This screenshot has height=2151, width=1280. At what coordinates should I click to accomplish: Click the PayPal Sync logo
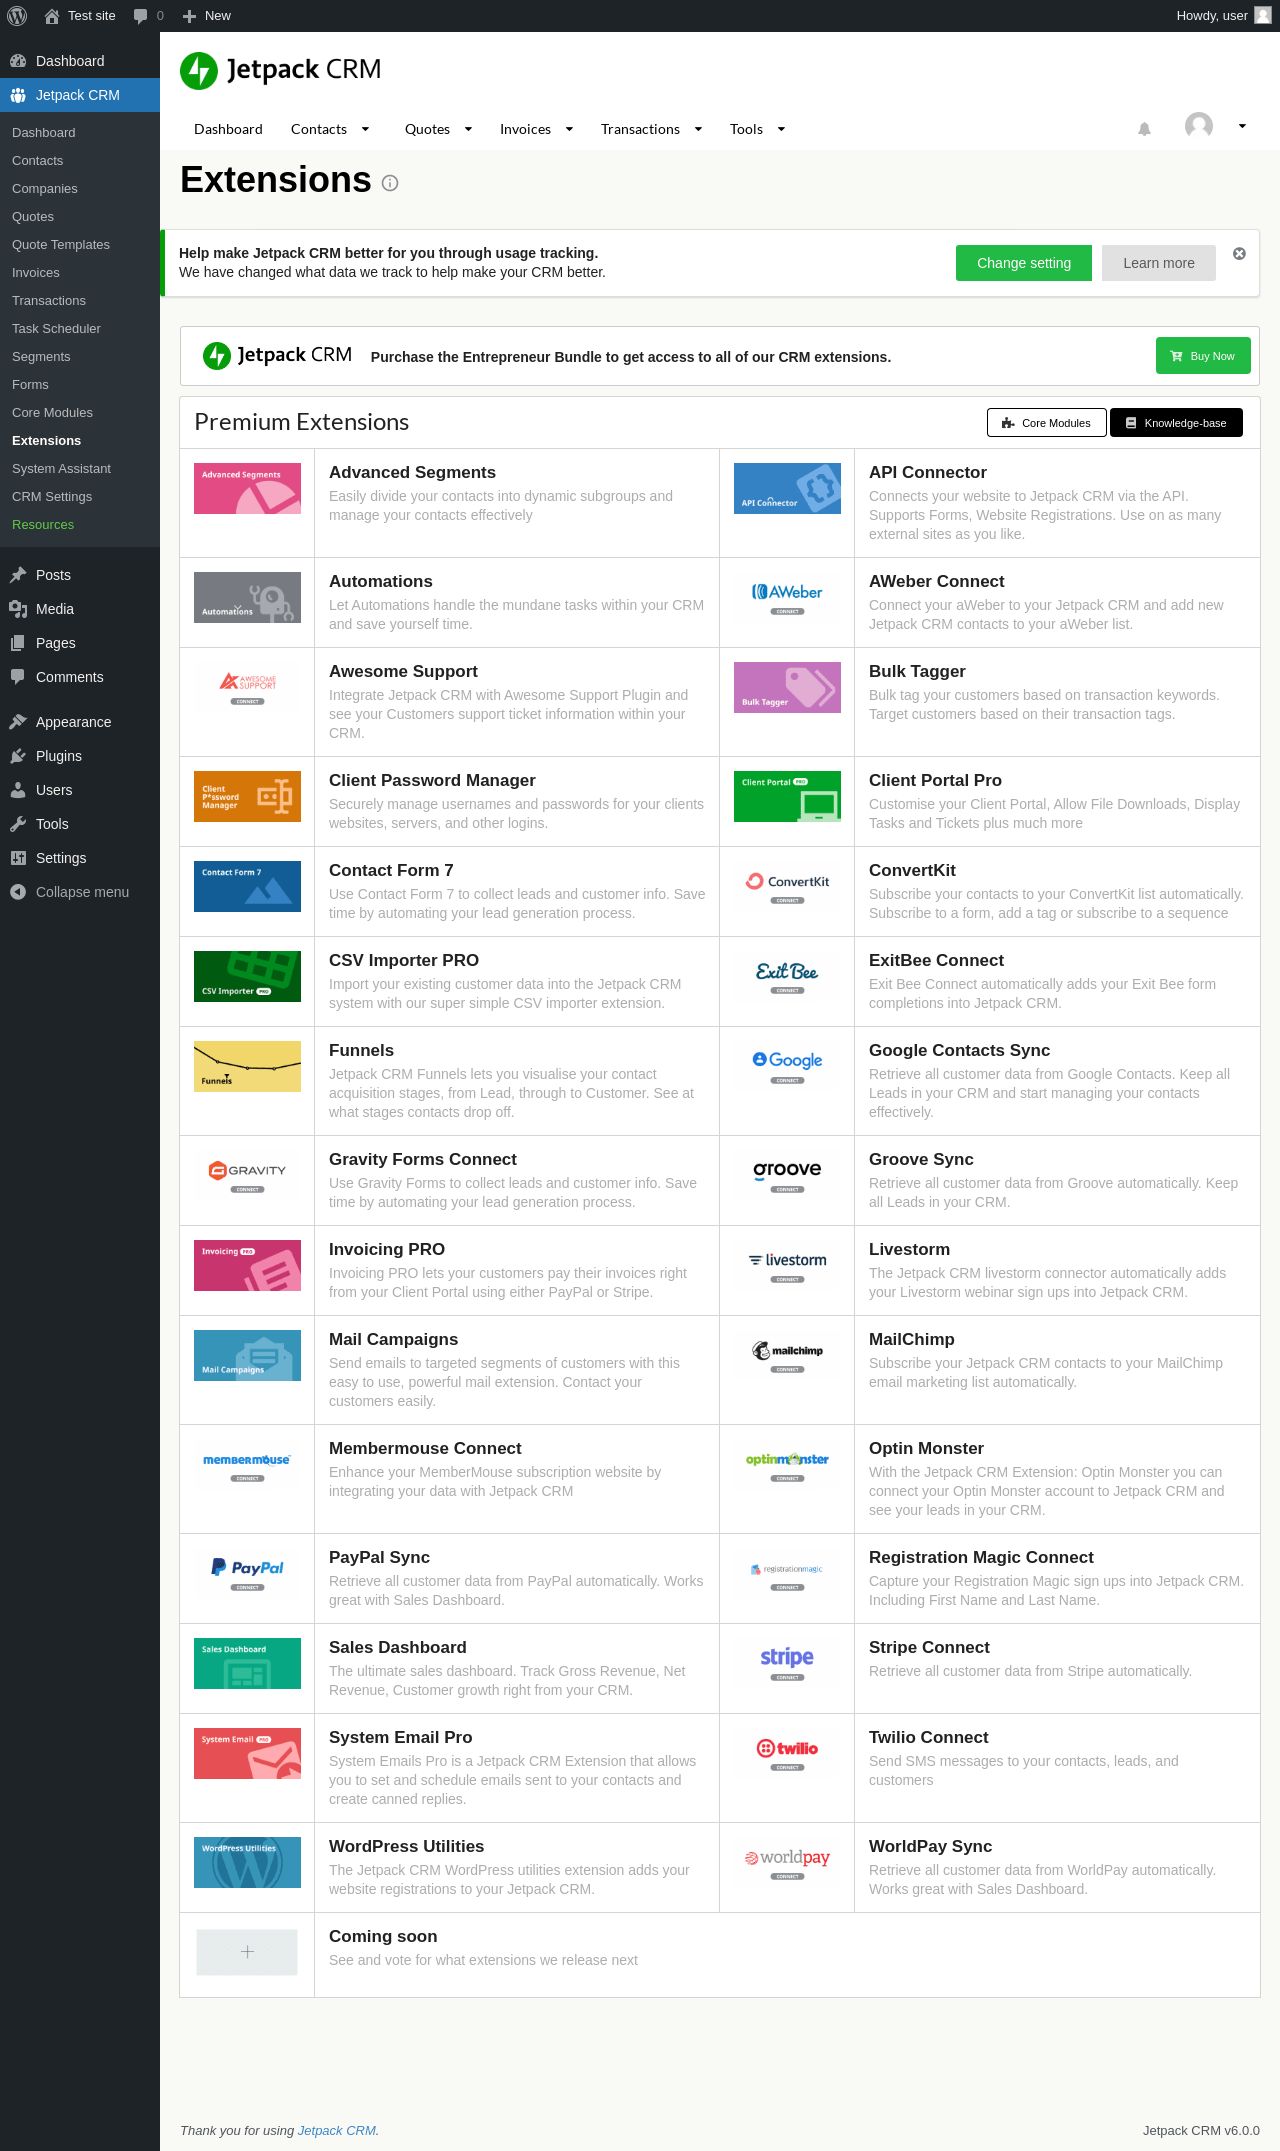coord(247,1573)
